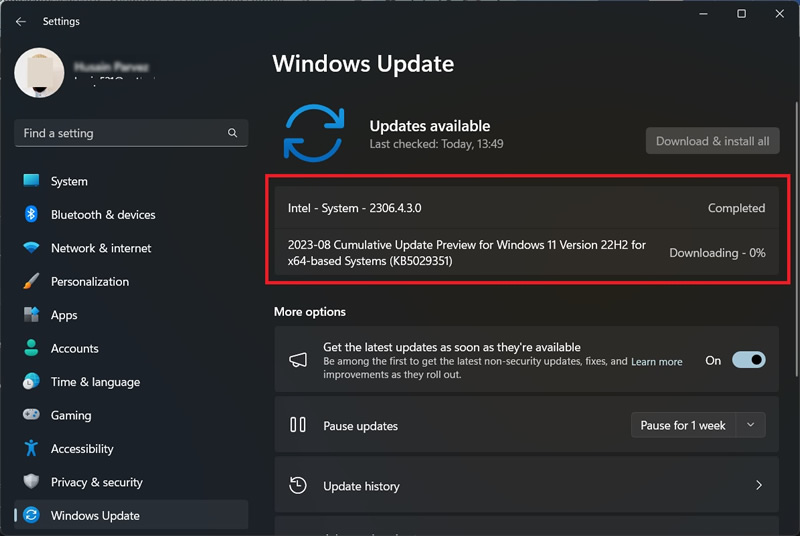This screenshot has width=800, height=536.
Task: Click the Downloading - 0% status
Action: [717, 253]
